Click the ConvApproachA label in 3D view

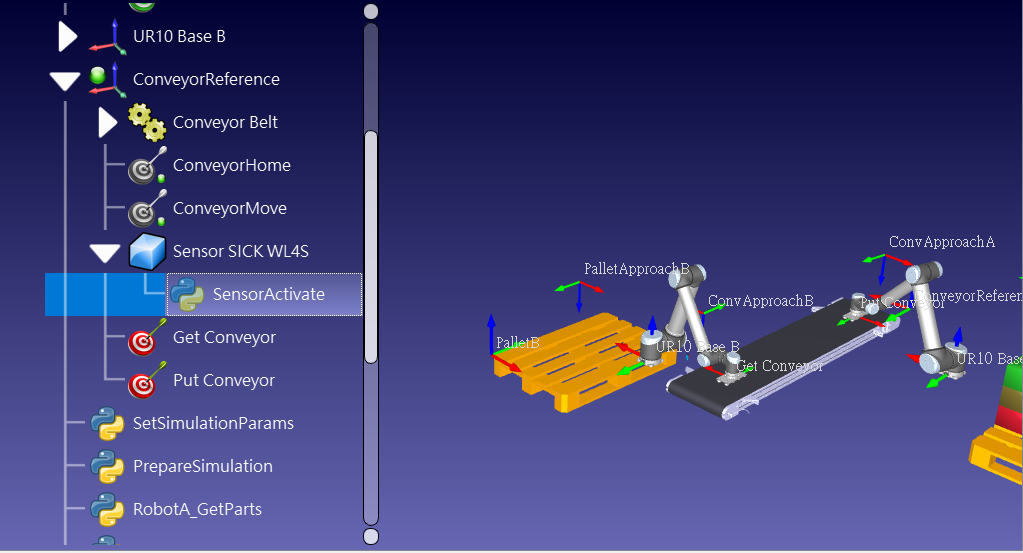click(x=941, y=242)
